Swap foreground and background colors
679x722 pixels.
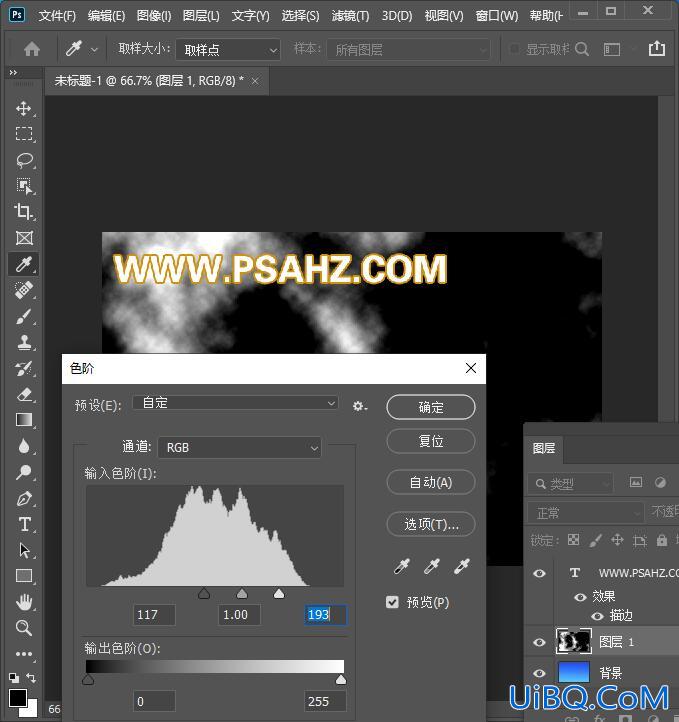tap(31, 678)
